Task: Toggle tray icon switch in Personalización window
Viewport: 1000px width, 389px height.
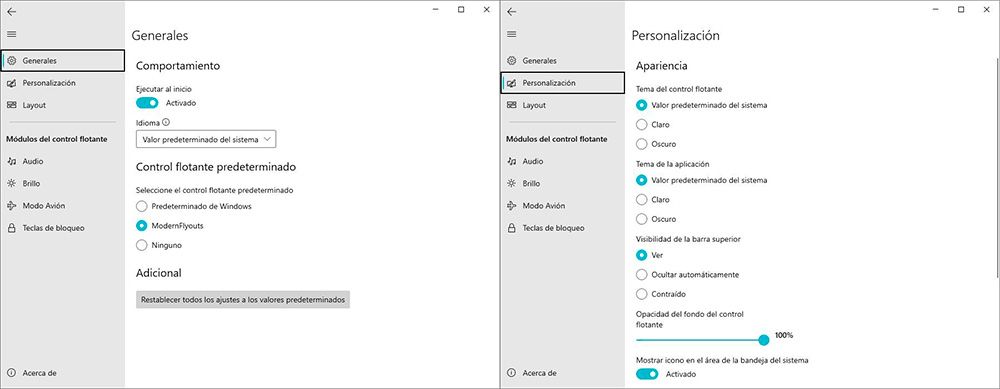Action: pos(647,374)
